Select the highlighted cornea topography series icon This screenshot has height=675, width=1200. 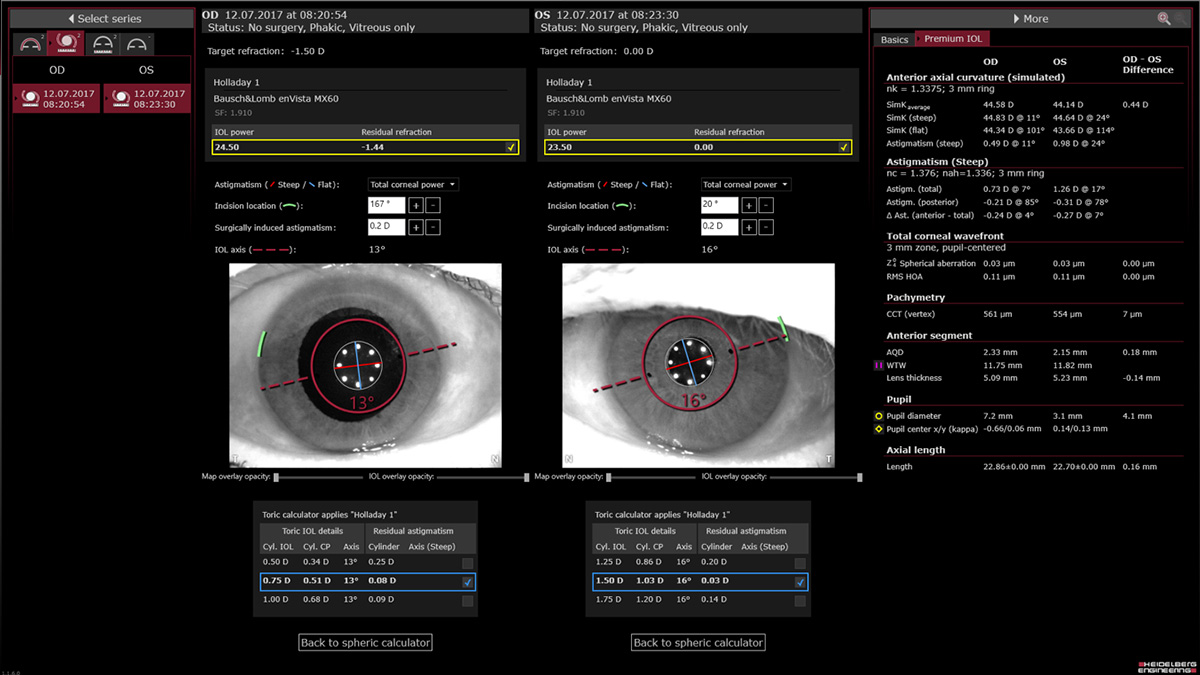point(66,43)
